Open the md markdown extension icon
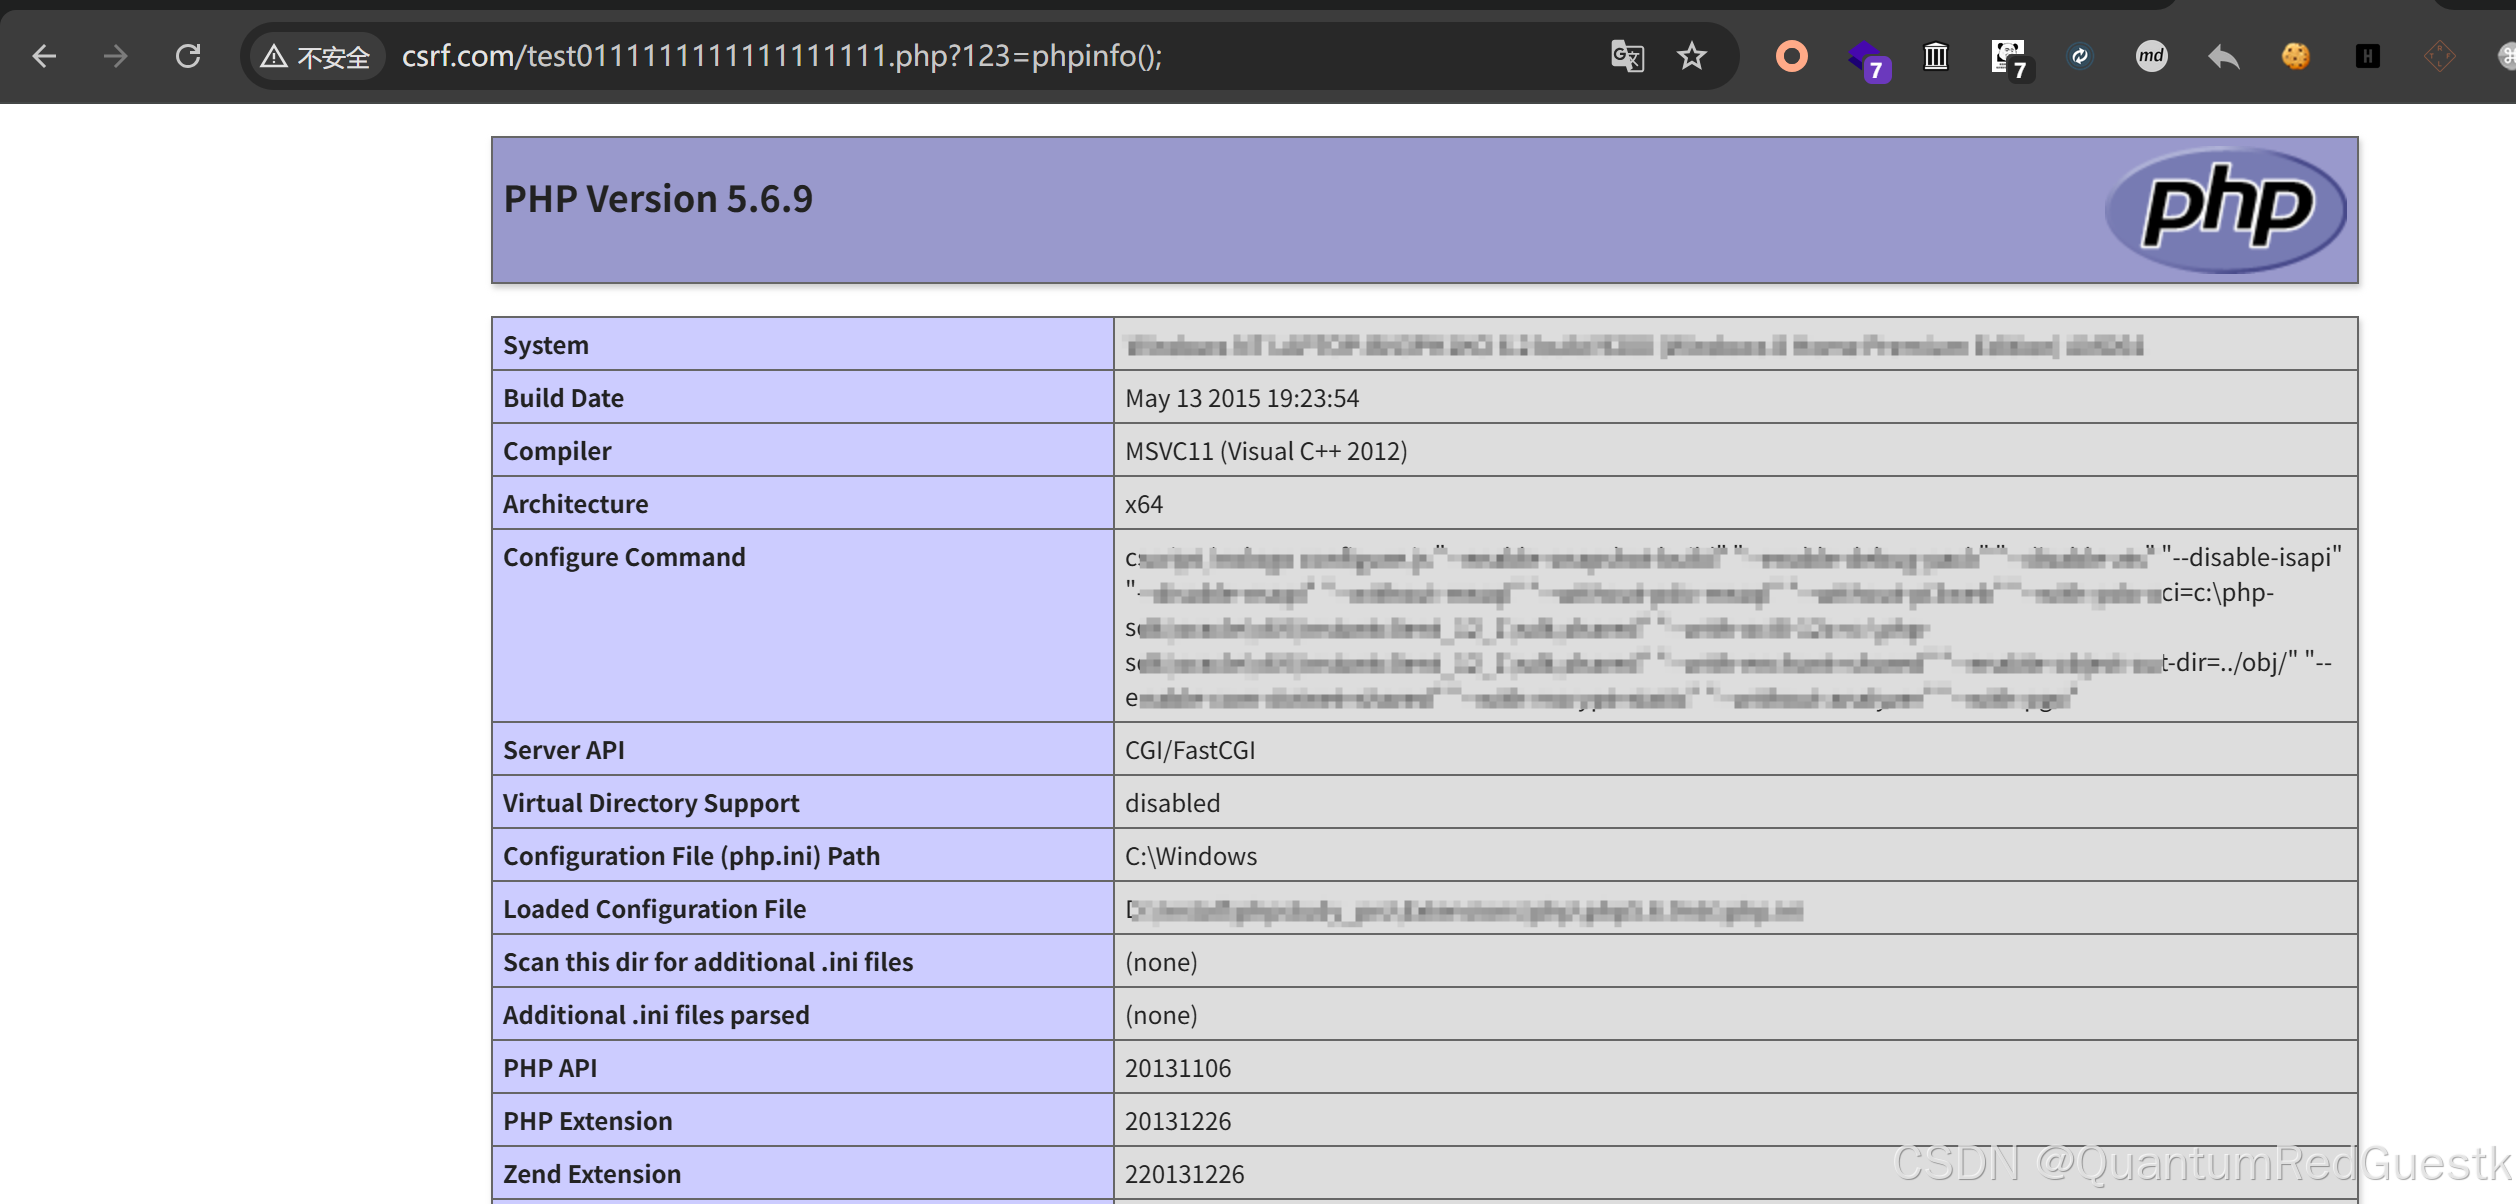Viewport: 2516px width, 1204px height. point(2152,56)
